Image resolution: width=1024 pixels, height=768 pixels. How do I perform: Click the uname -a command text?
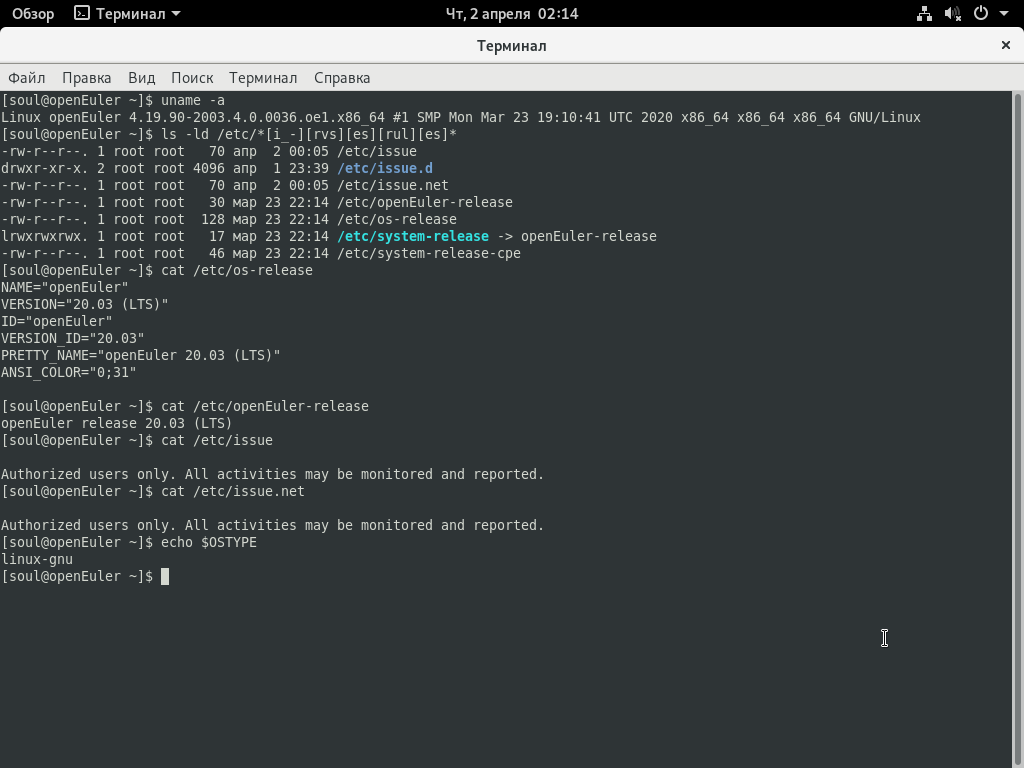pyautogui.click(x=193, y=101)
